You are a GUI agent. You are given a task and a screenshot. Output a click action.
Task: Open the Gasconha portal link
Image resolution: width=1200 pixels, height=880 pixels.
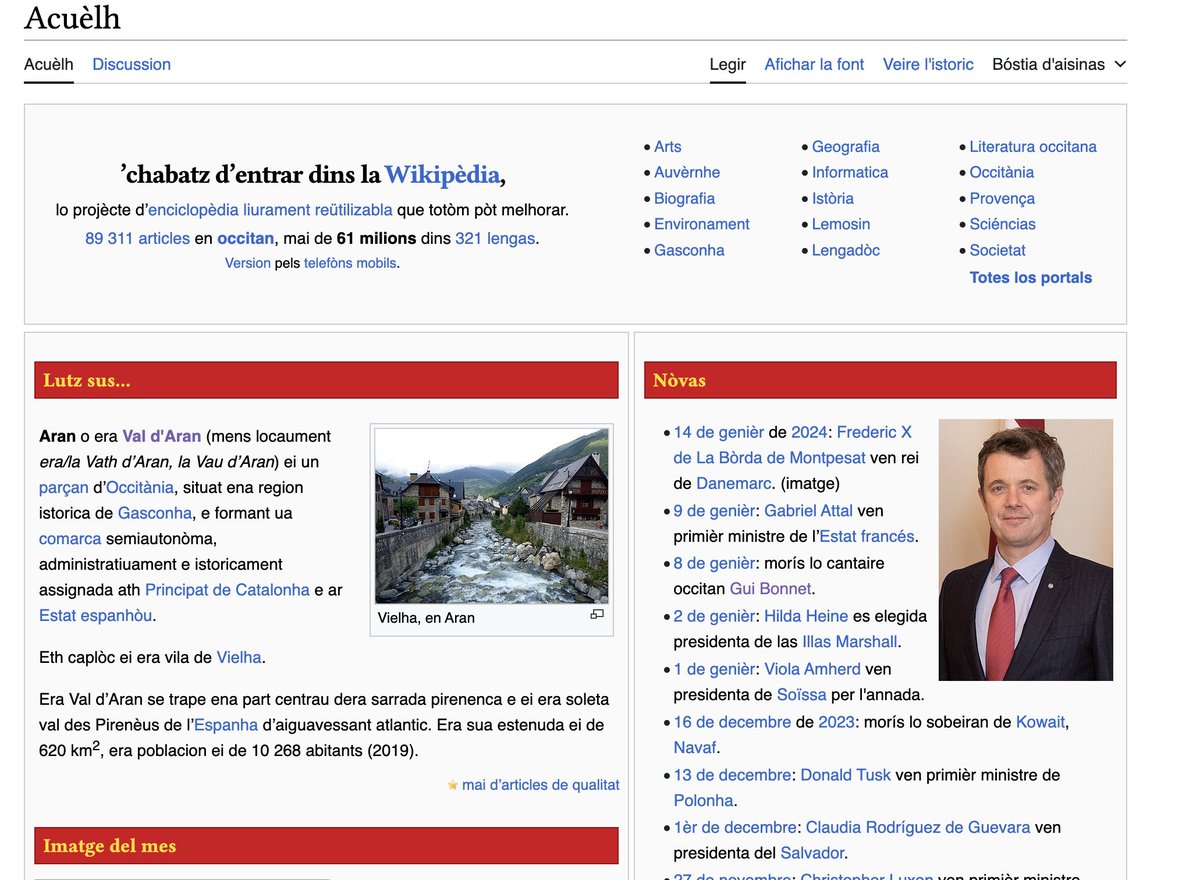click(689, 250)
